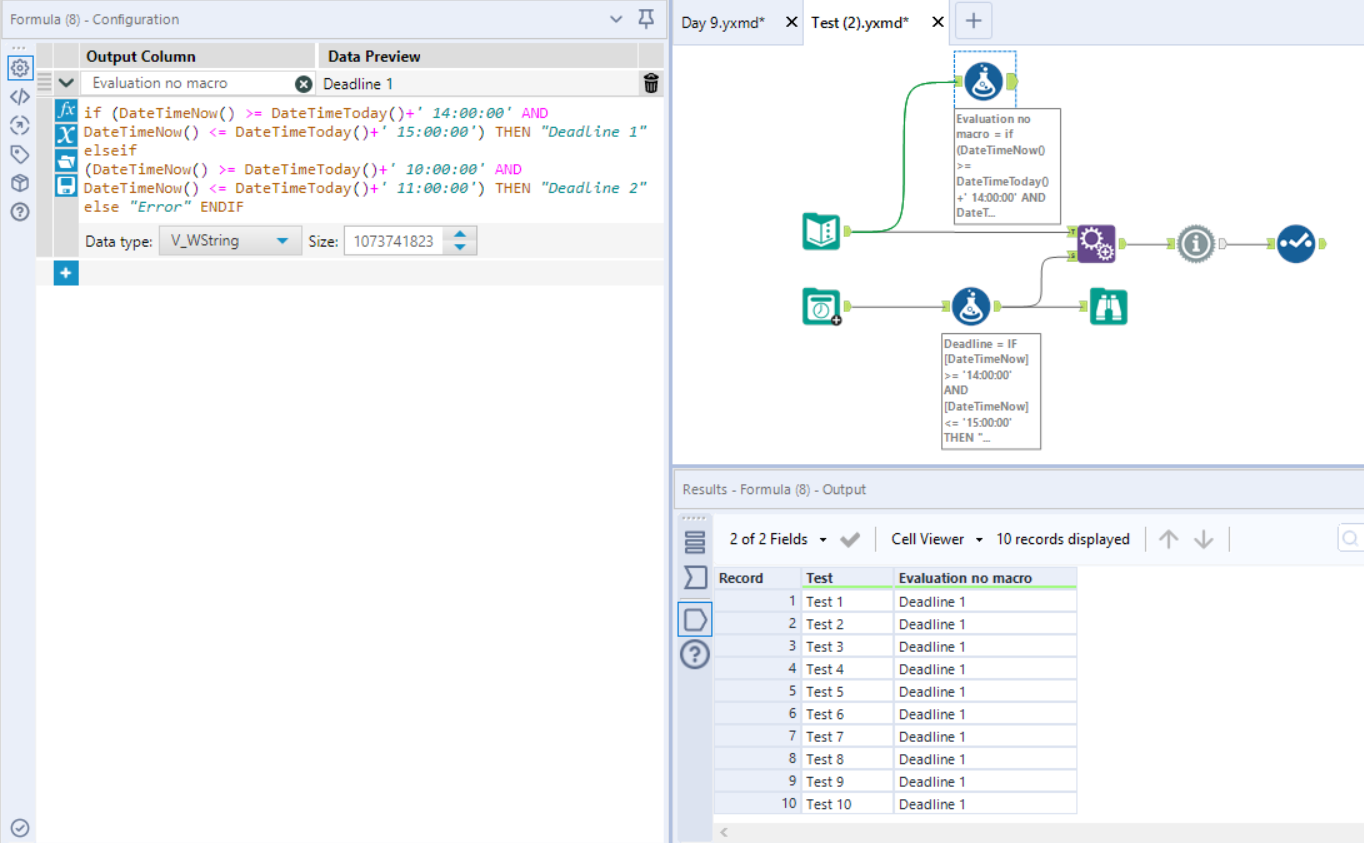Delete the expression with trash icon
This screenshot has width=1364, height=843.
pyautogui.click(x=651, y=83)
